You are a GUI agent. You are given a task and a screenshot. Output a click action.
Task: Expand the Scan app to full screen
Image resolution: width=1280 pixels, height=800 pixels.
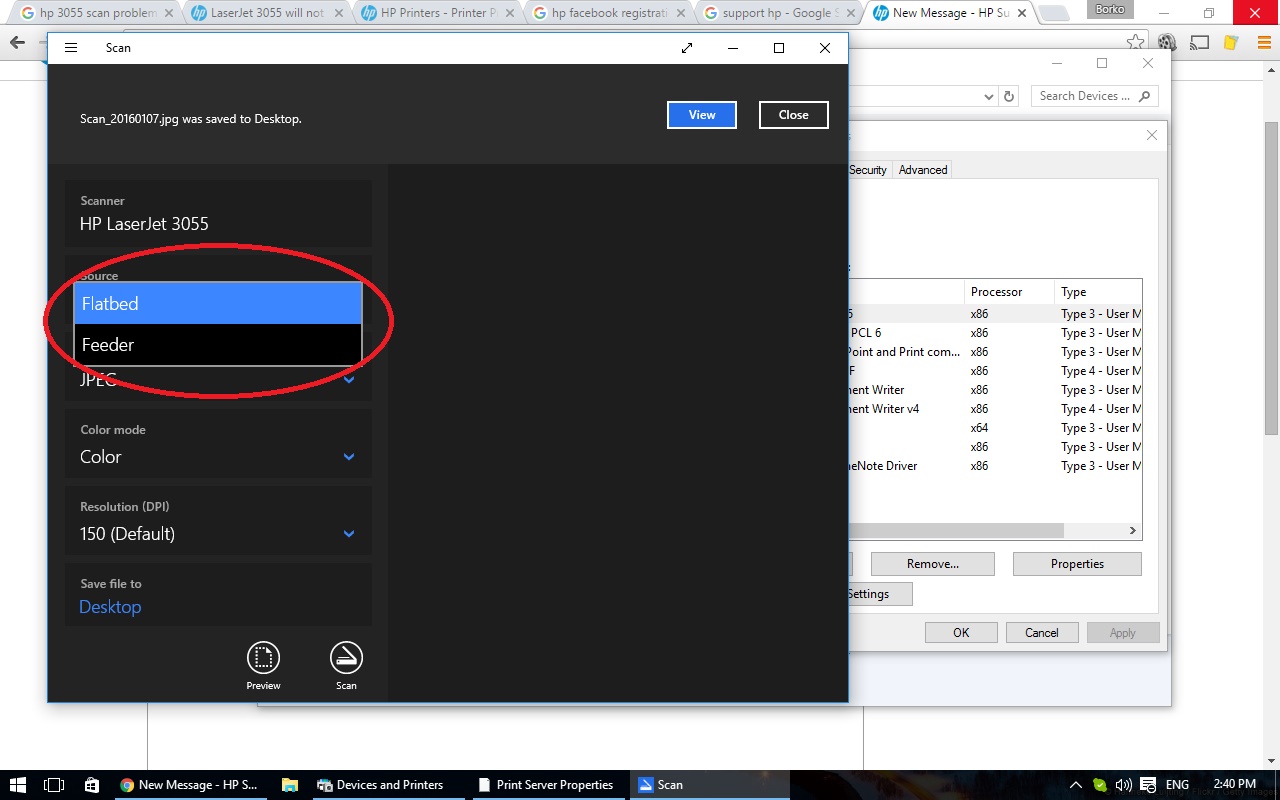[687, 48]
